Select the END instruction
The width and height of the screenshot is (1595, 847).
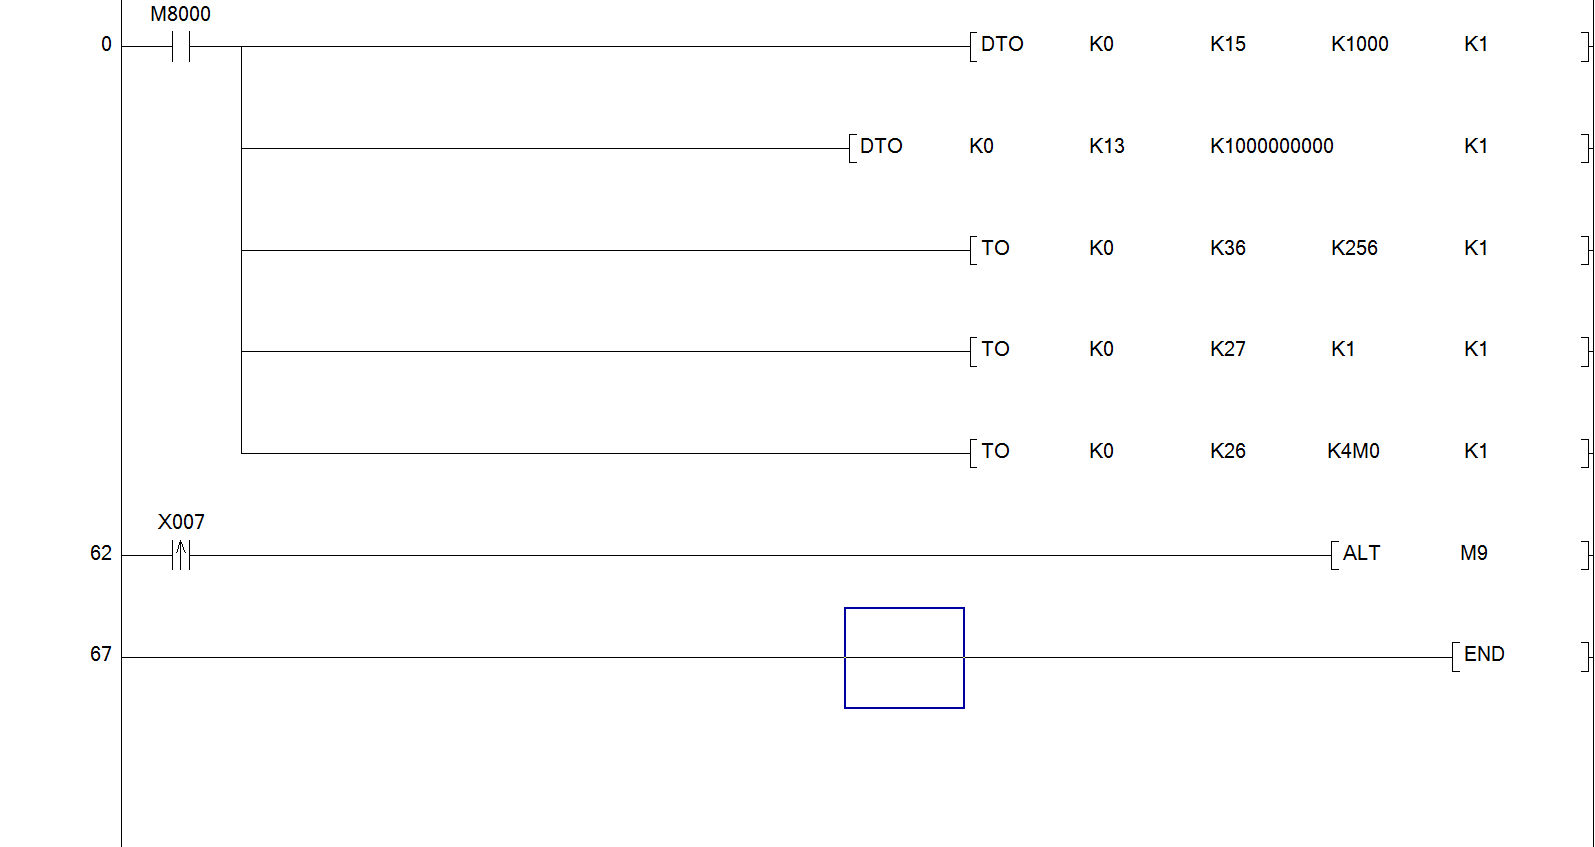pyautogui.click(x=1483, y=655)
